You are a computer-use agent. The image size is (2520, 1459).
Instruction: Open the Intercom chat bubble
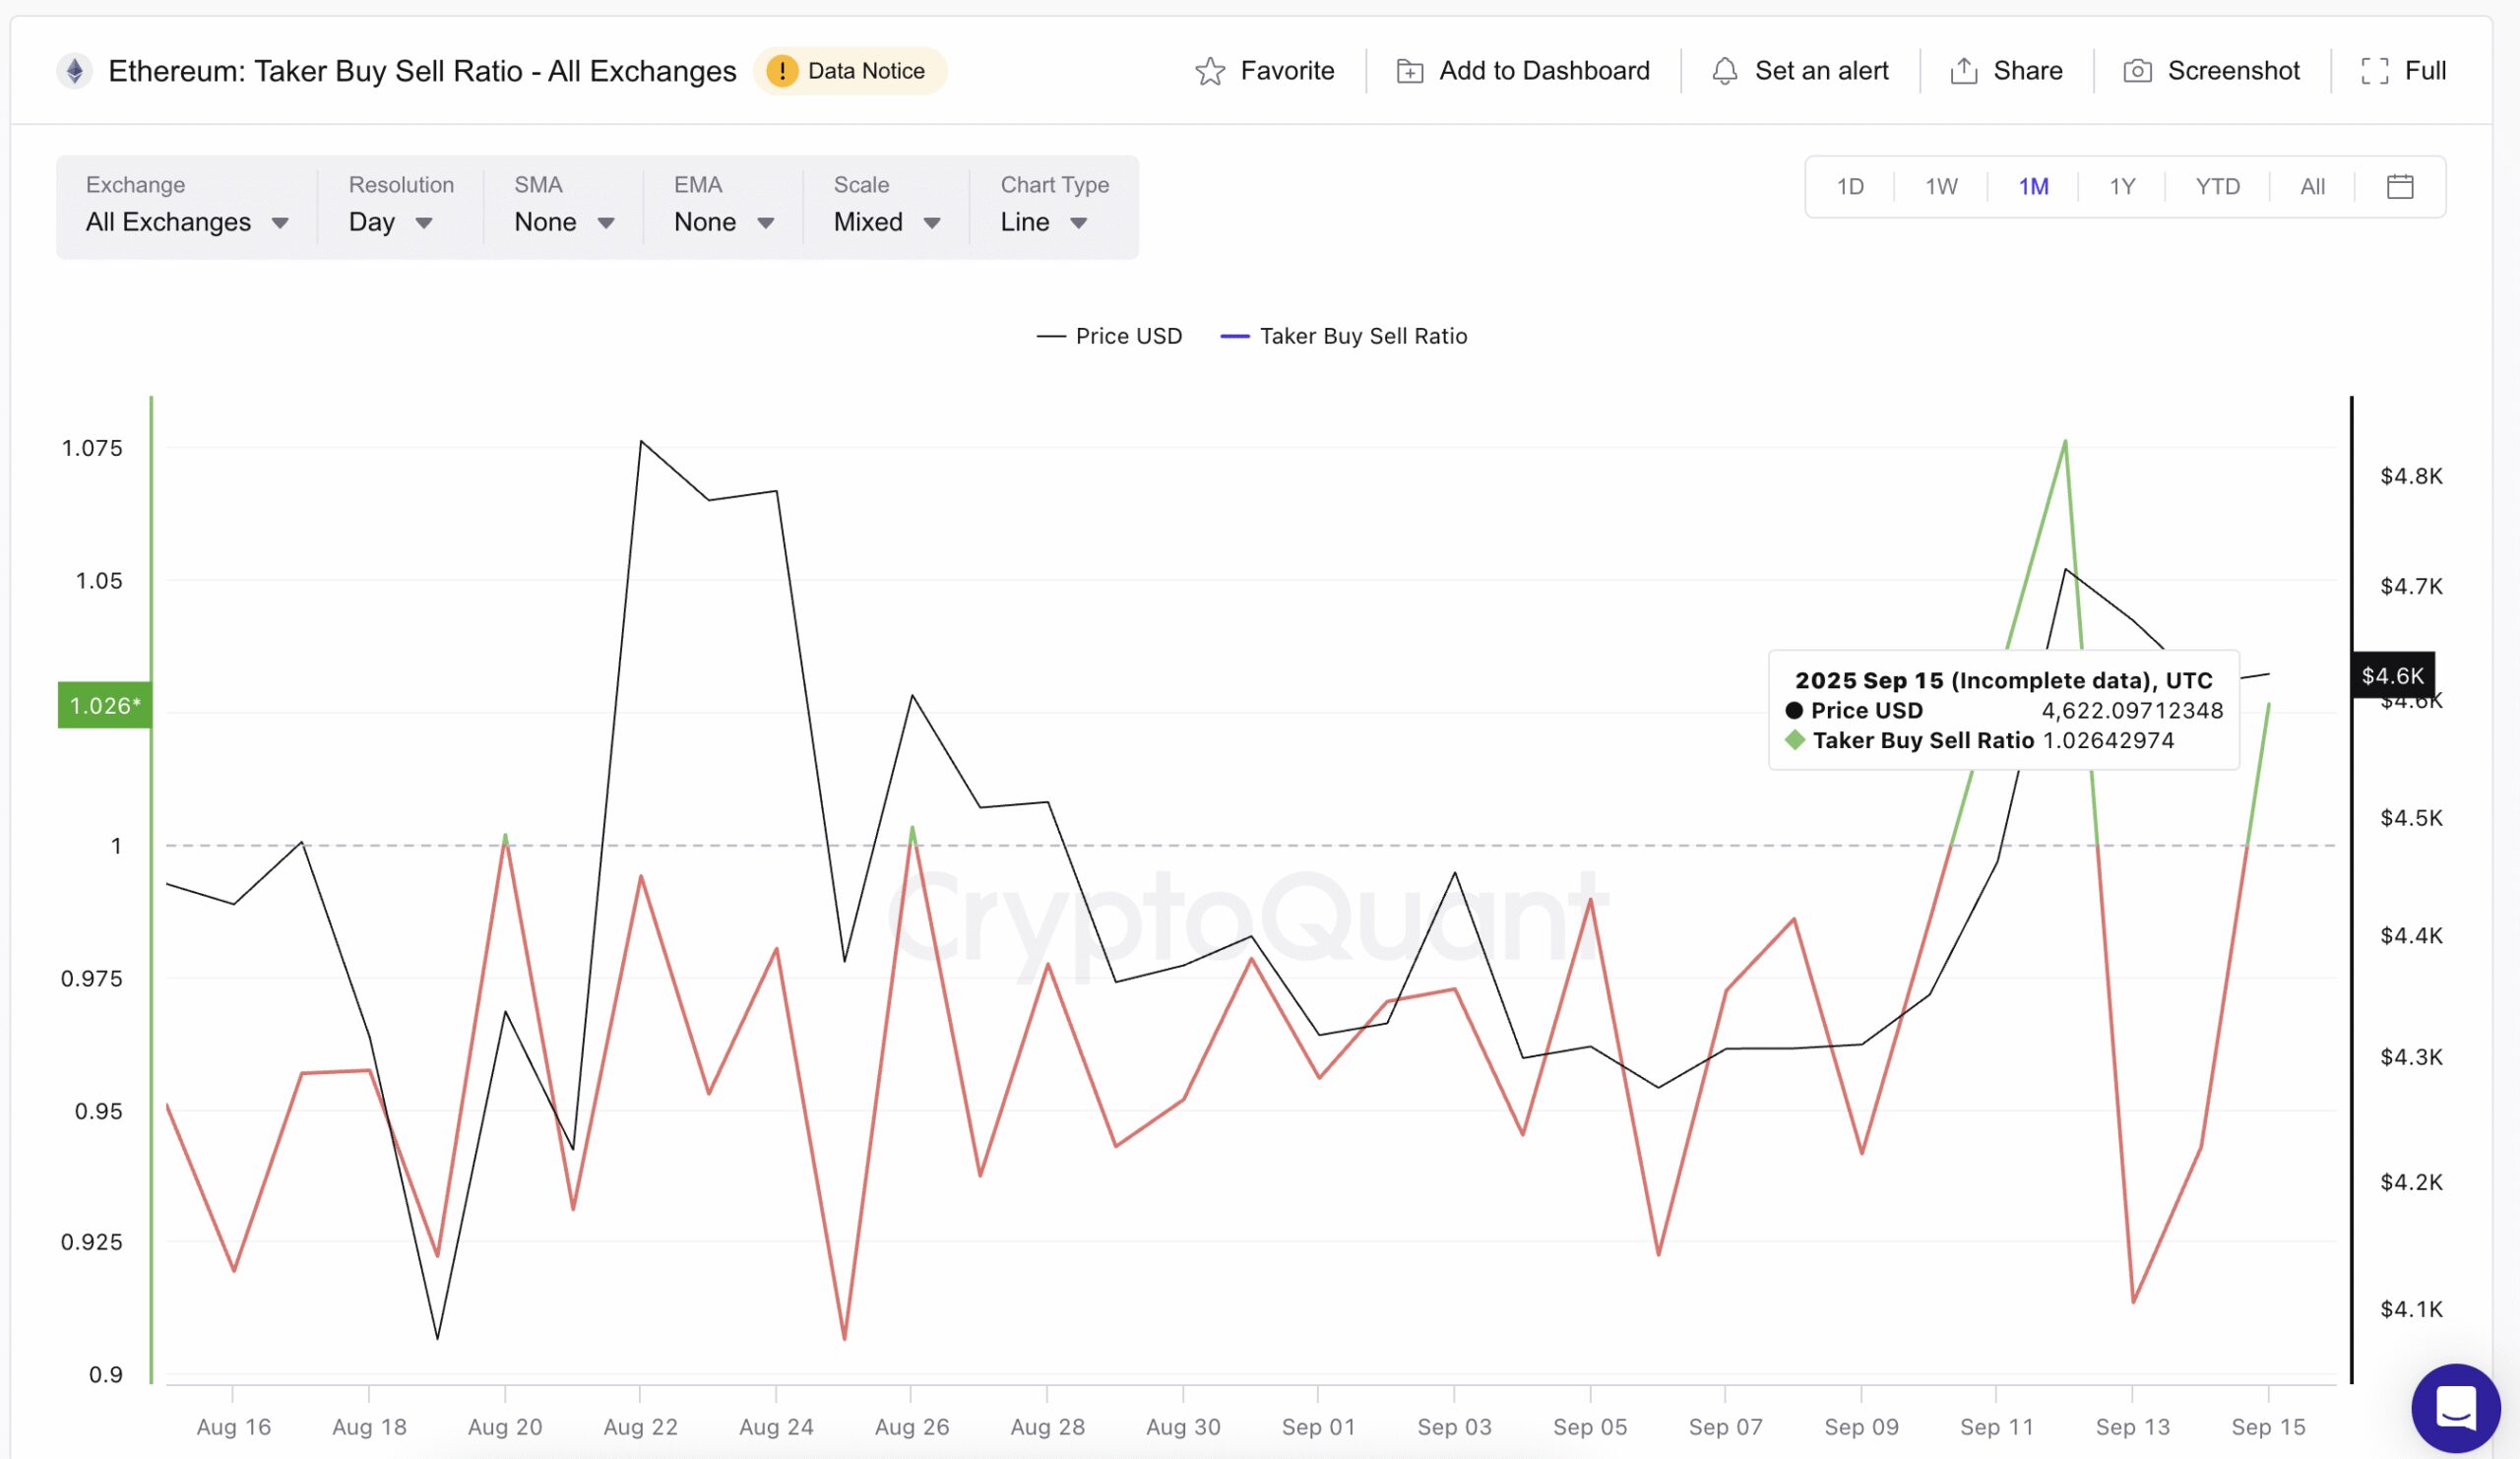tap(2458, 1408)
